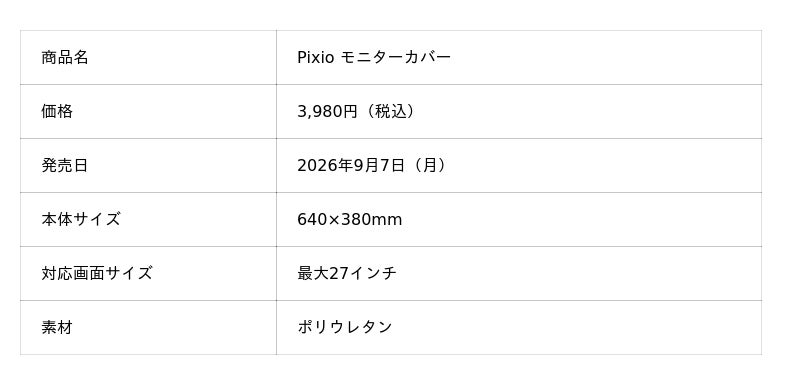Click the 商品名 label cell
The image size is (800, 385).
[x=148, y=58]
